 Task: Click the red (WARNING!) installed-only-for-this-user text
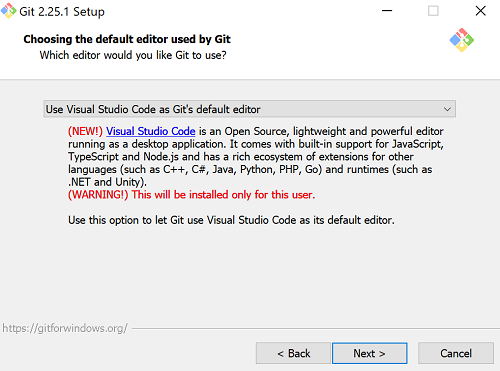coord(192,195)
